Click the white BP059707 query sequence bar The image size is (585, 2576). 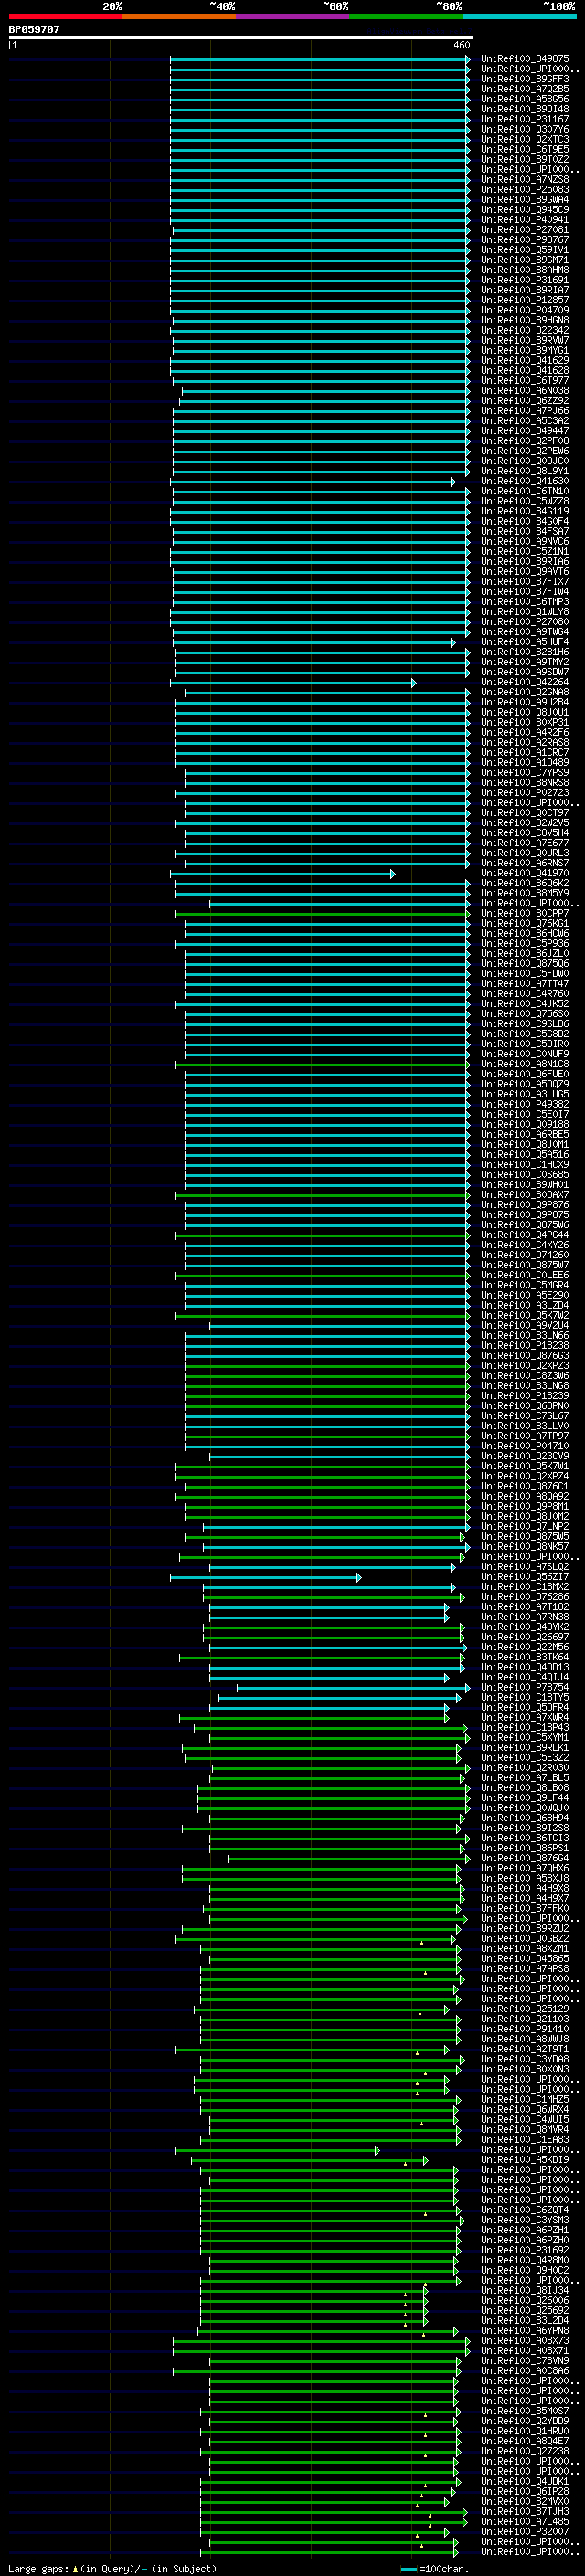(241, 38)
